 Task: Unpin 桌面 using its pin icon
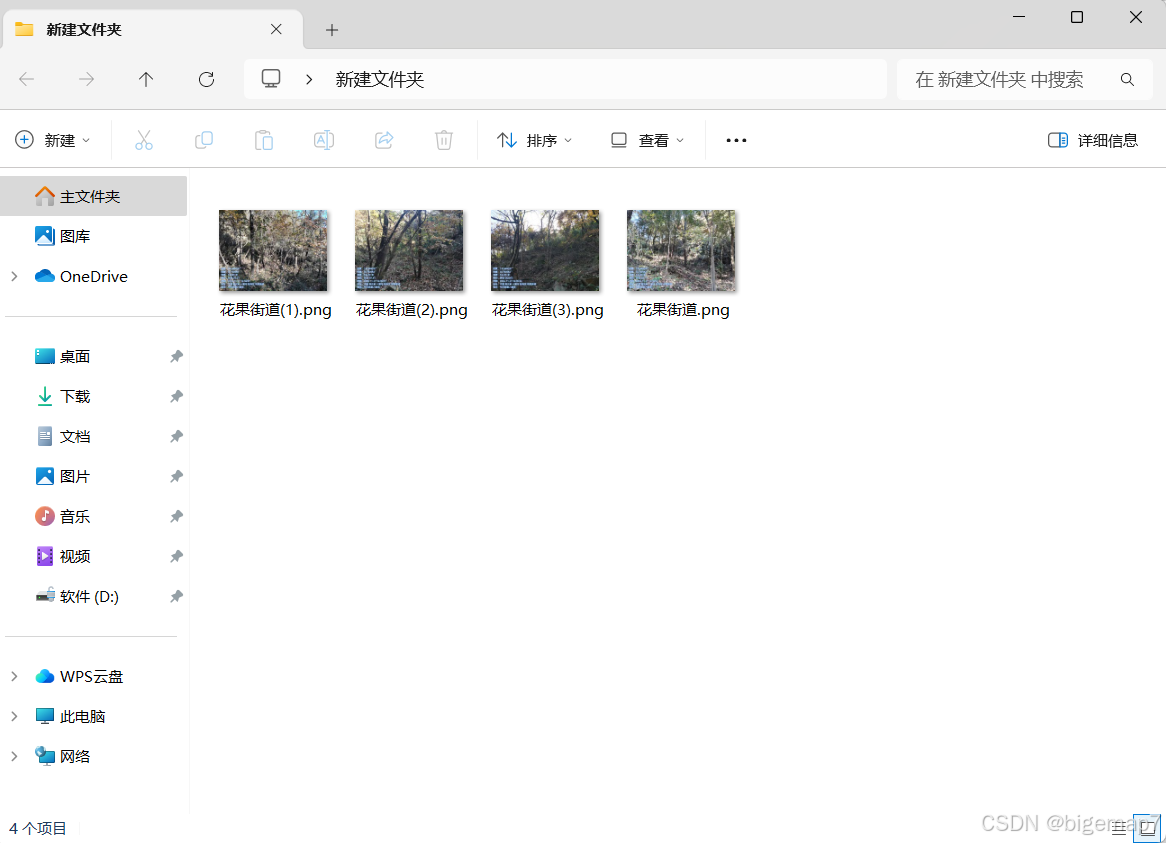[176, 356]
